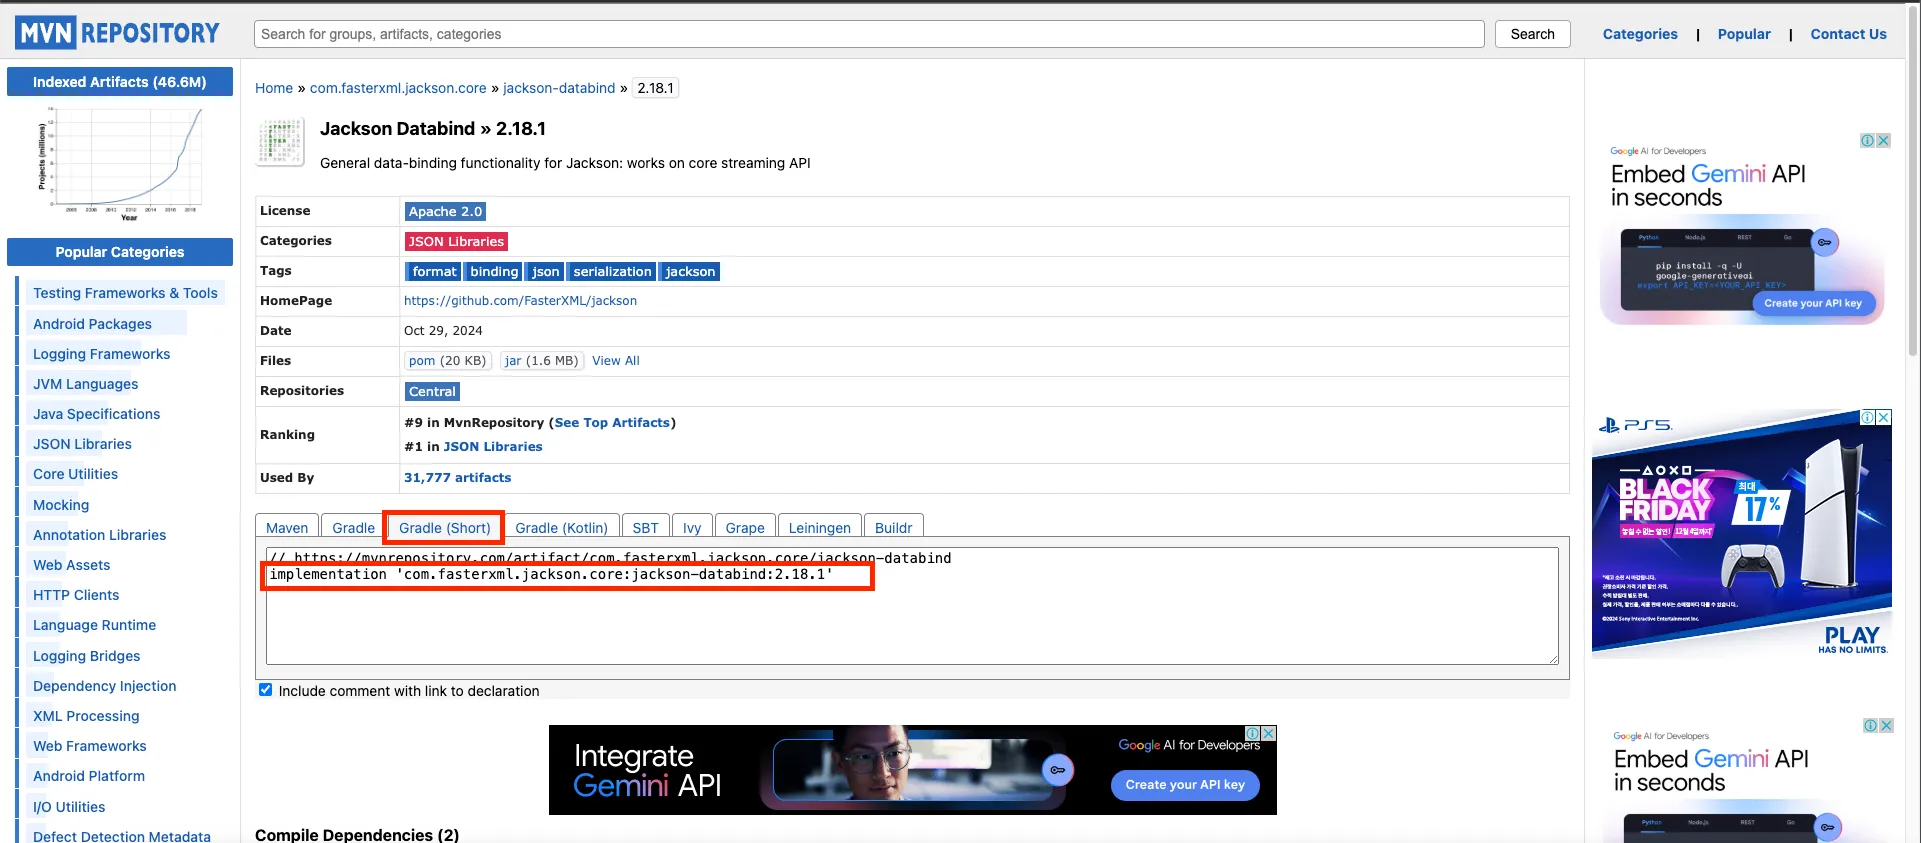This screenshot has width=1921, height=843.
Task: Open Java Specifications category
Action: tap(96, 414)
